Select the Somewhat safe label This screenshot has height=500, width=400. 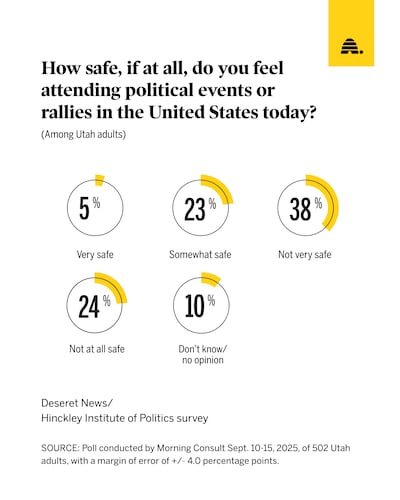click(x=200, y=255)
